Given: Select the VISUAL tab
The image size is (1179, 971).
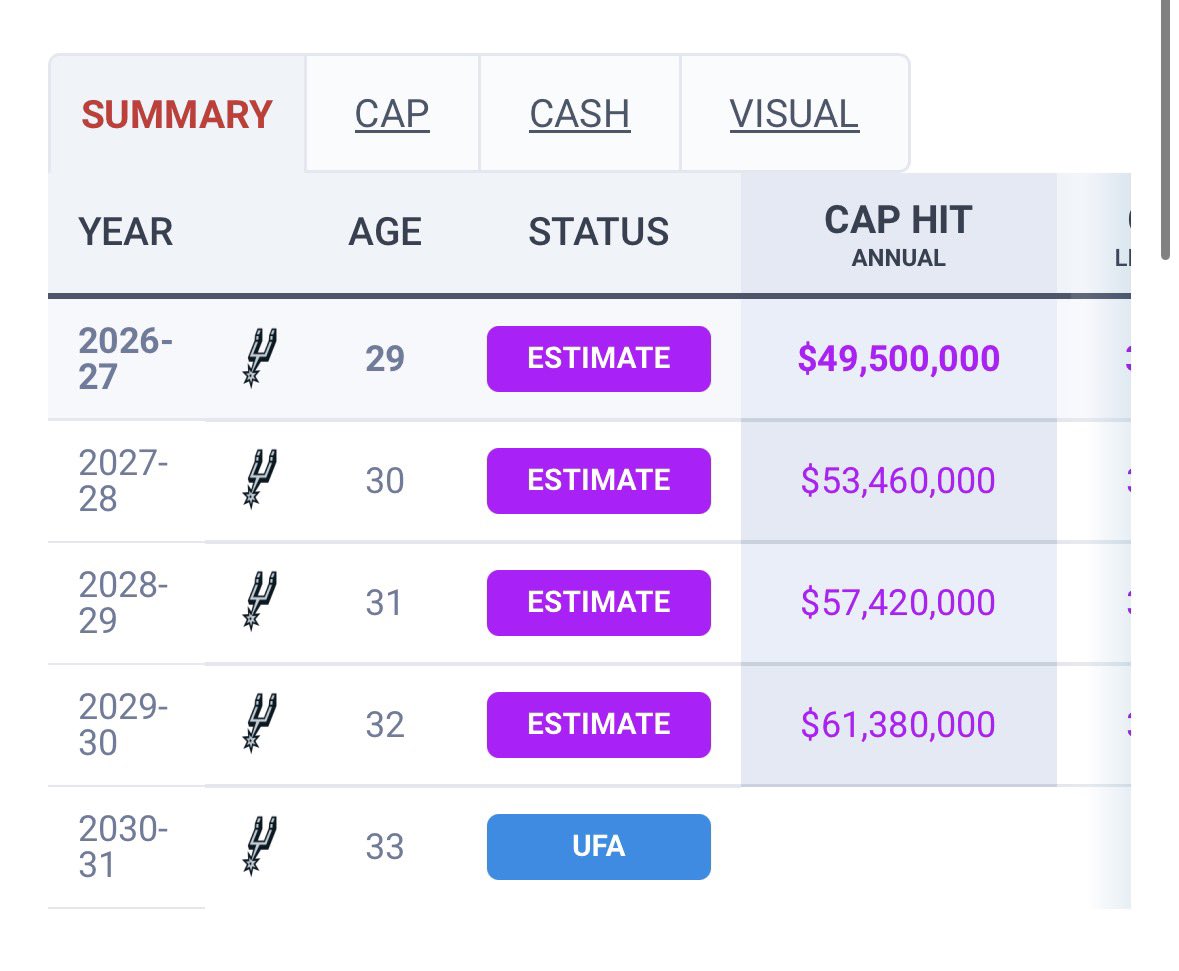Looking at the screenshot, I should [x=794, y=114].
